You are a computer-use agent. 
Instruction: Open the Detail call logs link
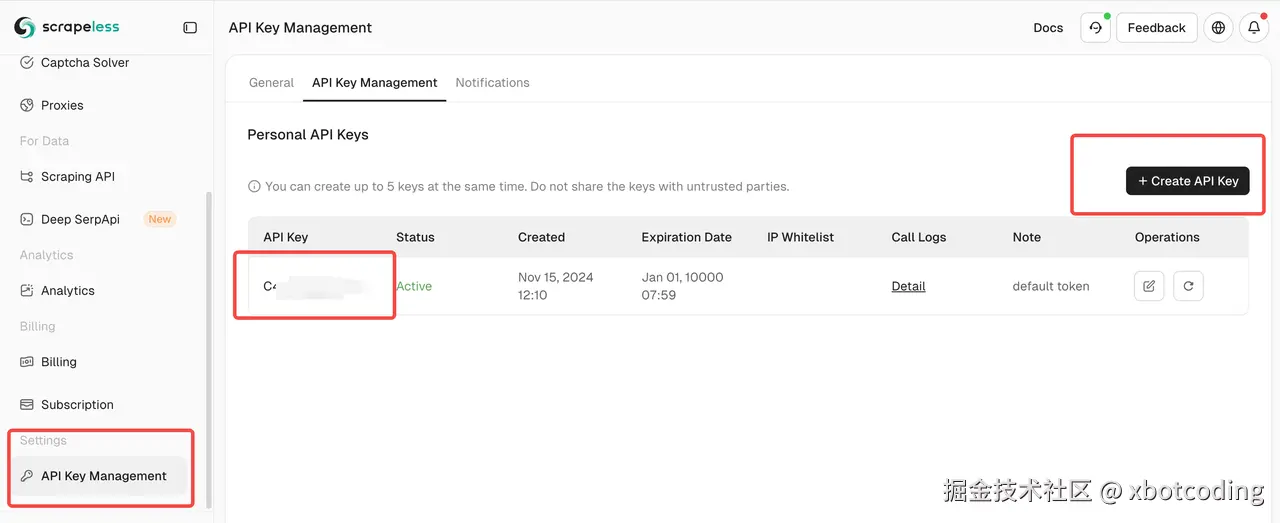click(x=908, y=286)
